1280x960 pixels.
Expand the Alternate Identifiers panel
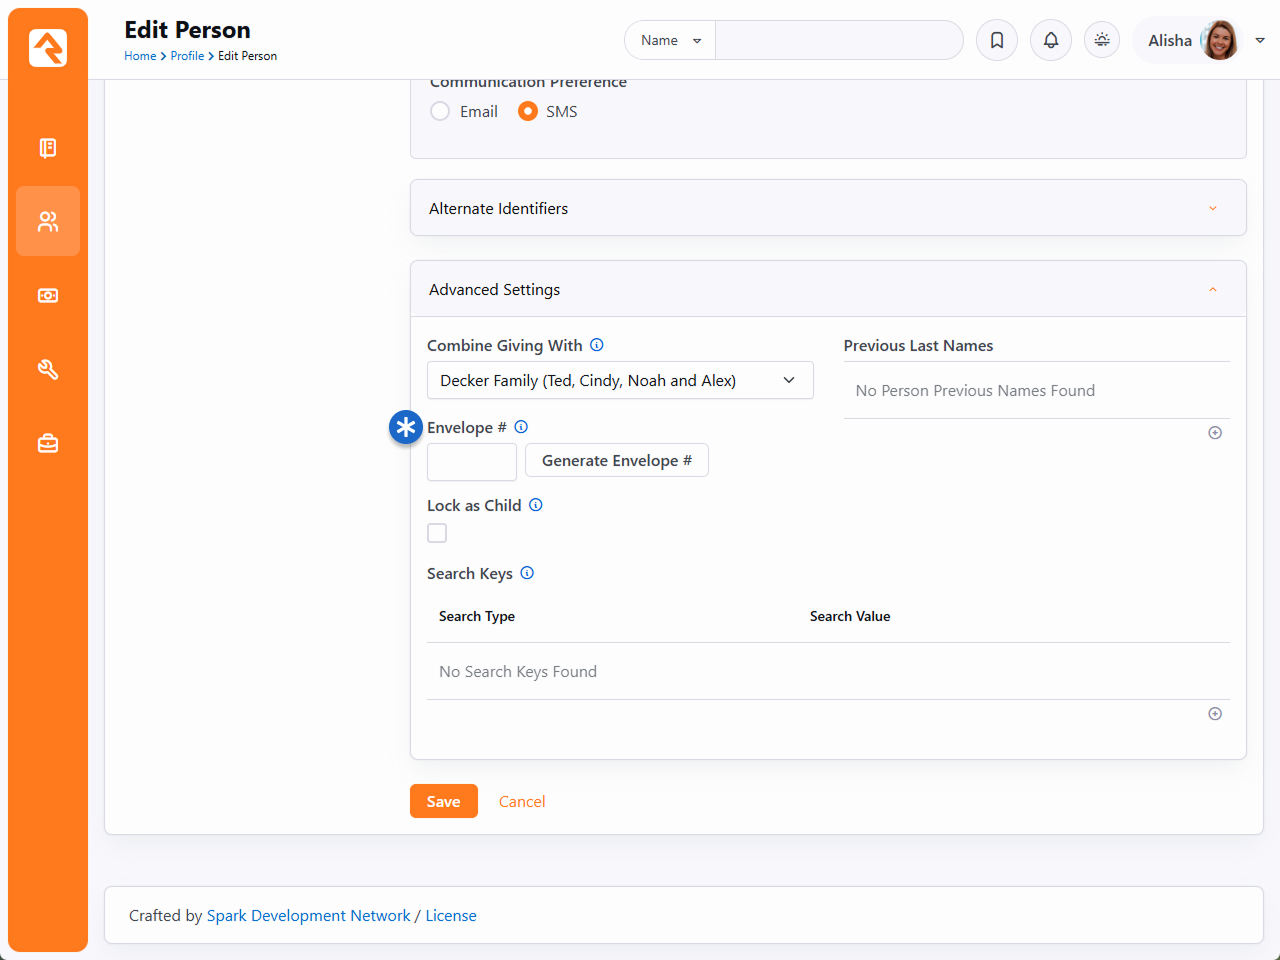pyautogui.click(x=828, y=208)
